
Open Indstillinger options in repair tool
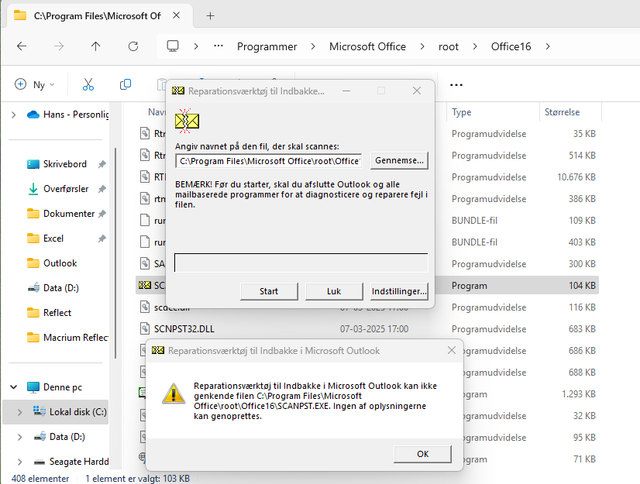[x=399, y=291]
